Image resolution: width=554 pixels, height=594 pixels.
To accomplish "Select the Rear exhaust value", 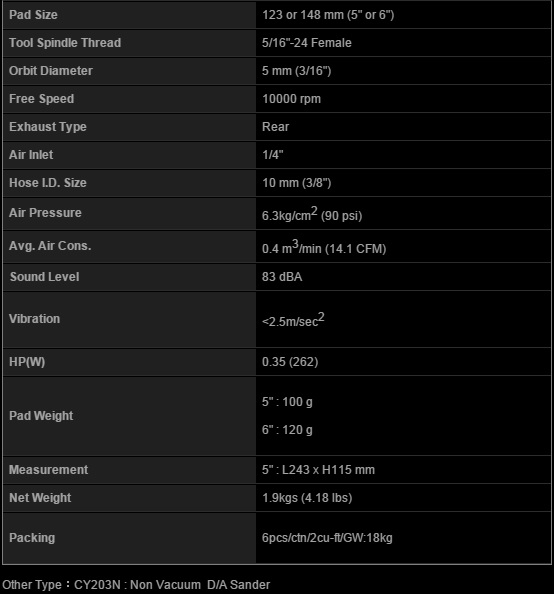I will pos(275,127).
